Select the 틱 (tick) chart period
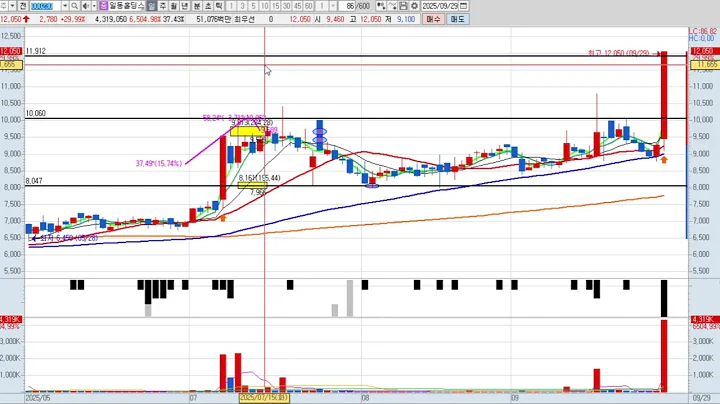Screen dimensions: 720x404 pos(219,6)
